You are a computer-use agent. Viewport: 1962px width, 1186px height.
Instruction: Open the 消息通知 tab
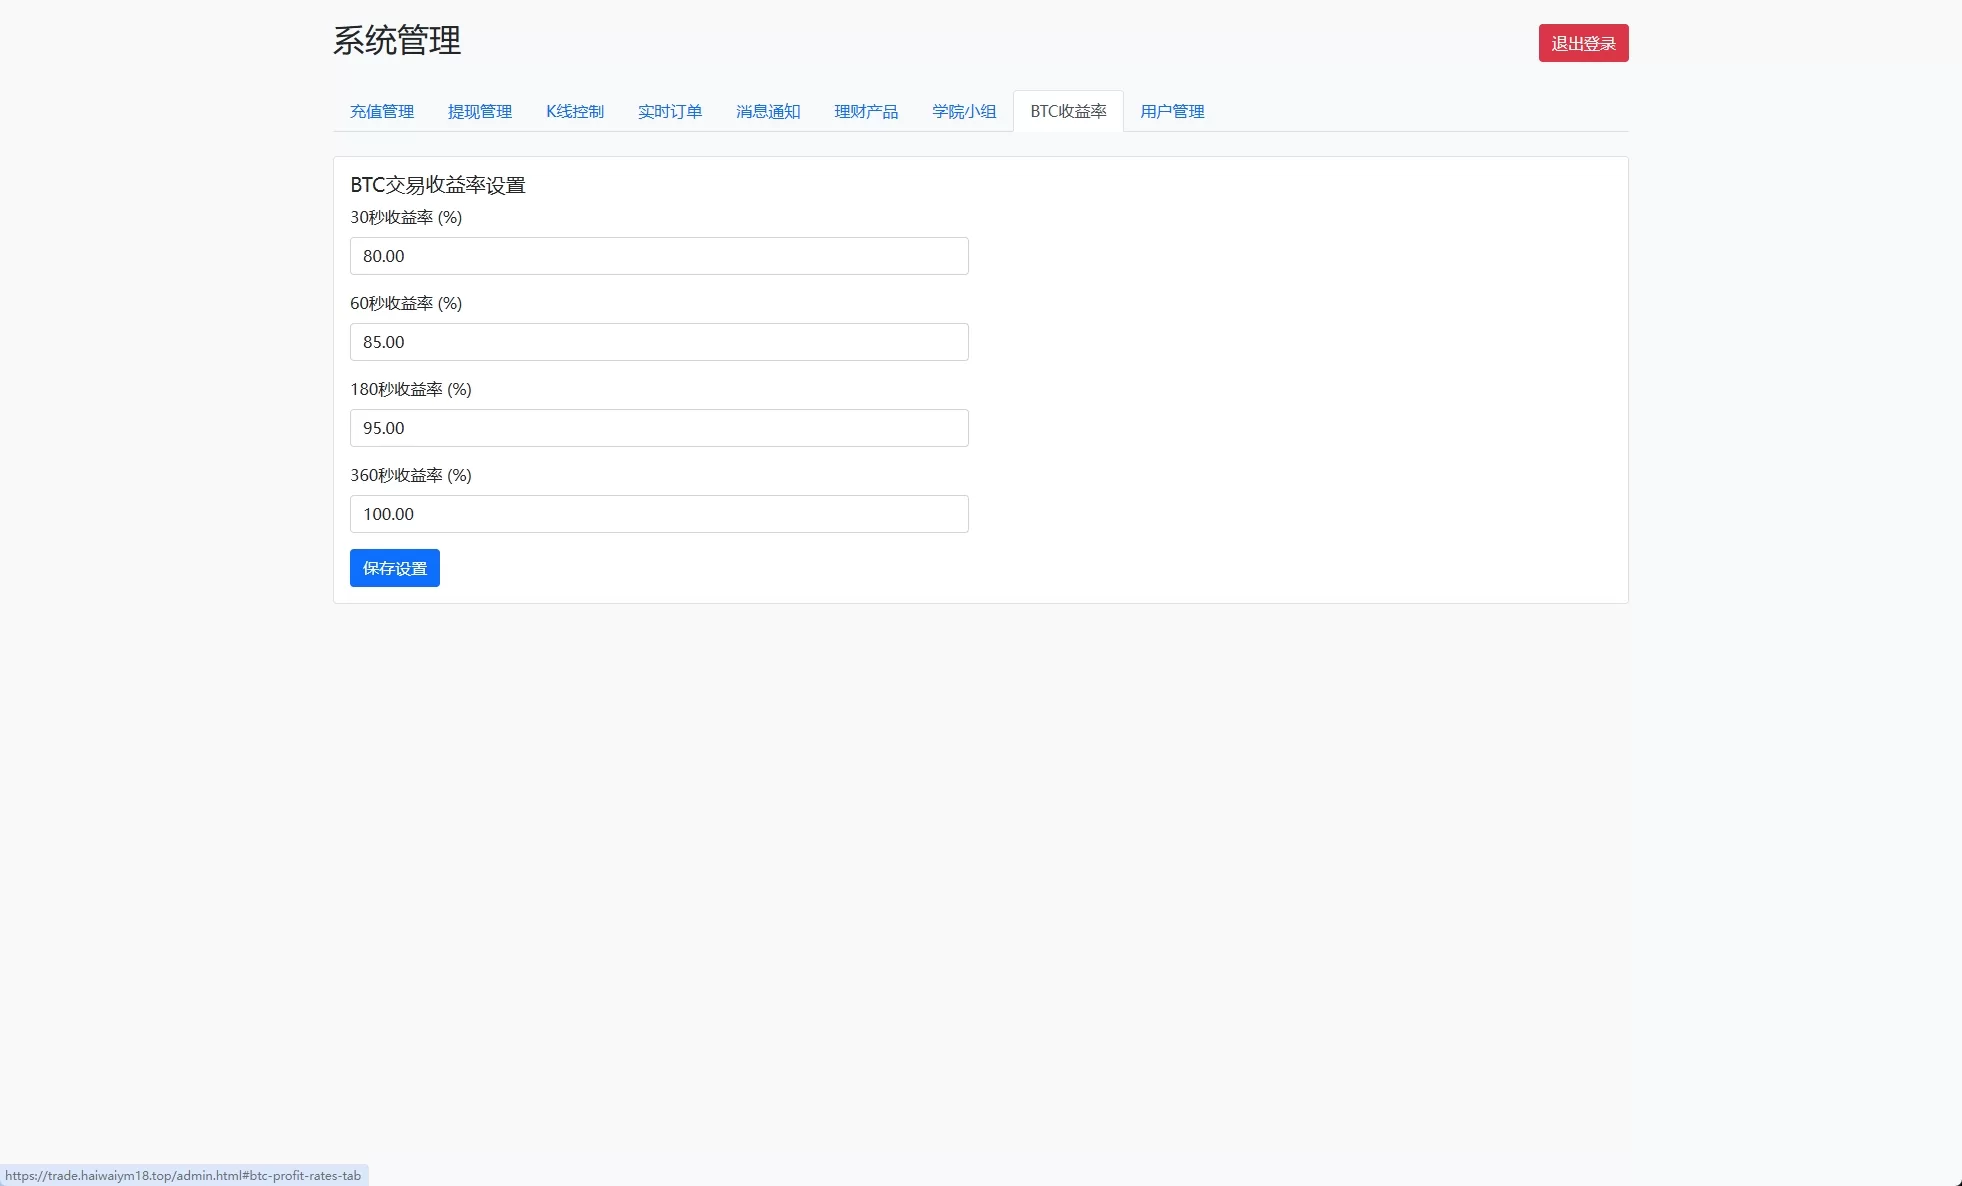point(768,111)
